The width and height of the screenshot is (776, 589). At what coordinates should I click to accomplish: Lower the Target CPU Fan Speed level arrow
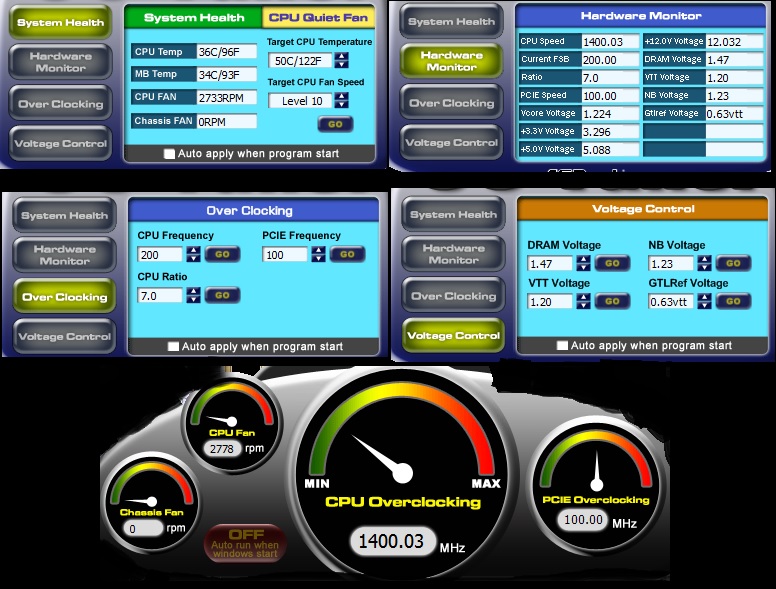pos(341,104)
